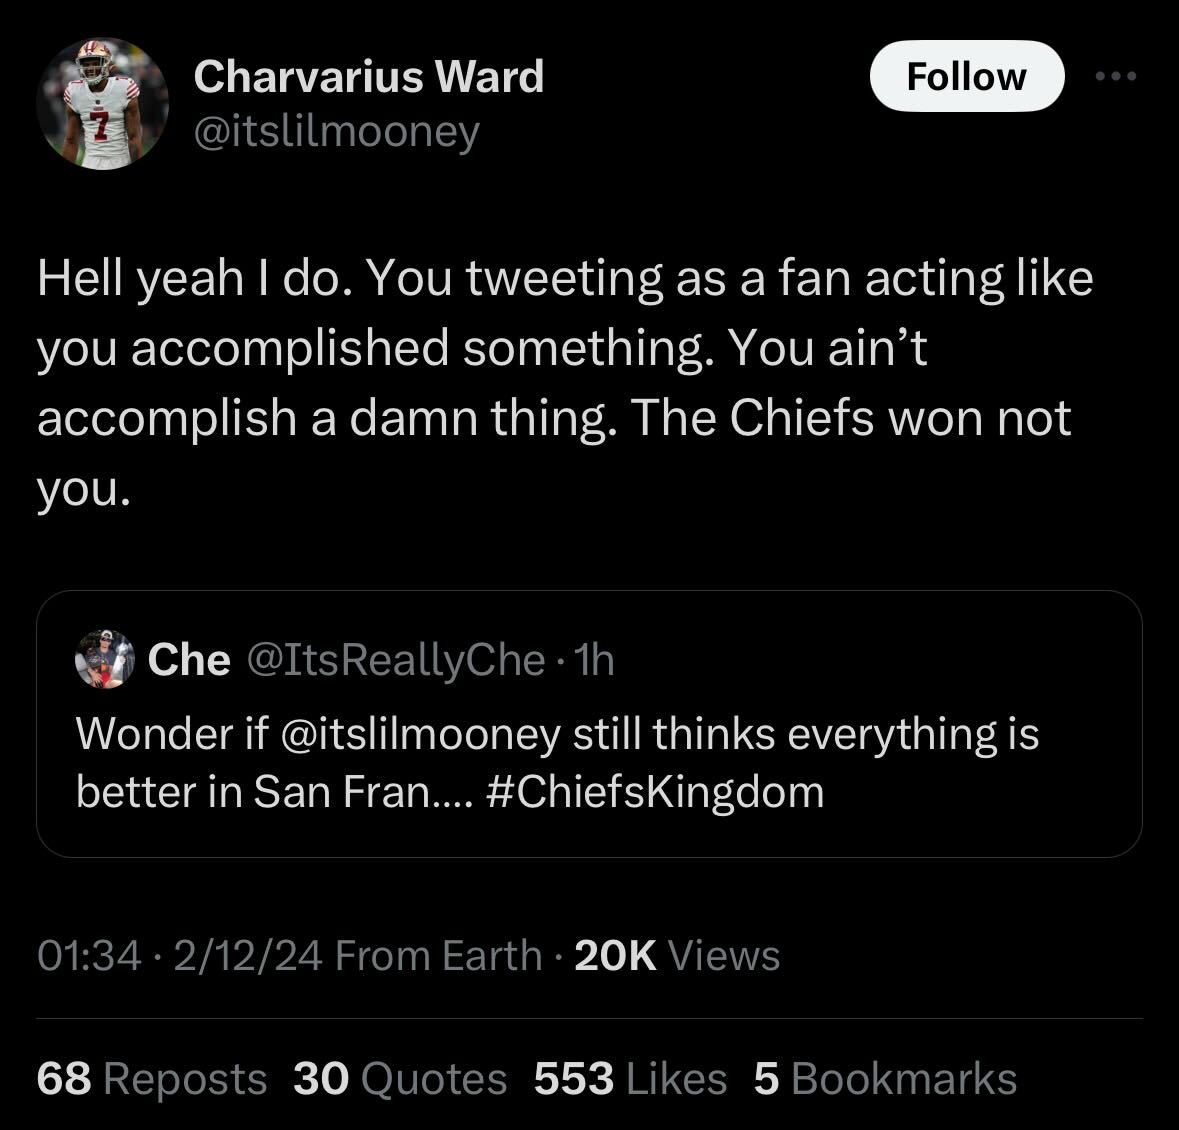Open Che's display name link
1179x1130 pixels.
click(x=188, y=660)
